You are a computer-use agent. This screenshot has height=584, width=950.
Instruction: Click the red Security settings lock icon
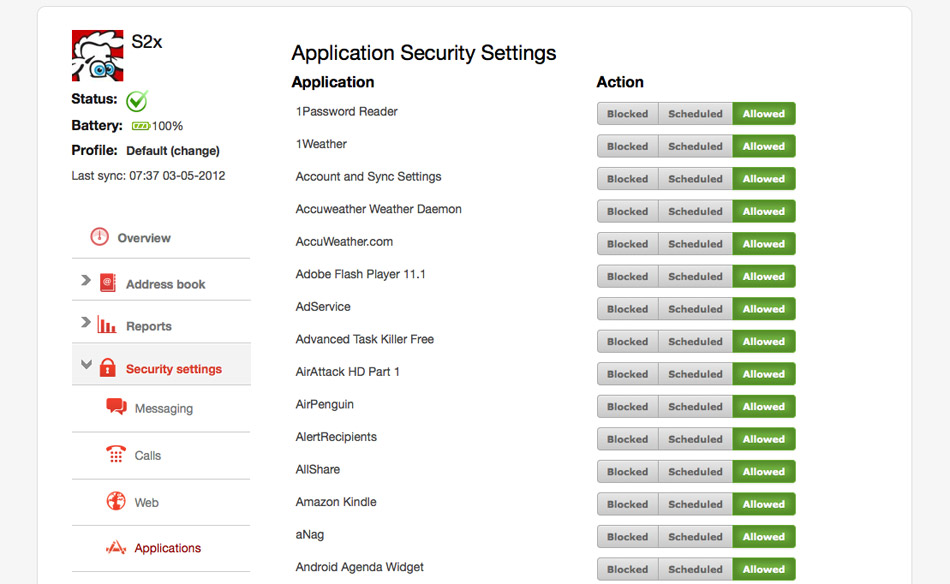[x=107, y=368]
